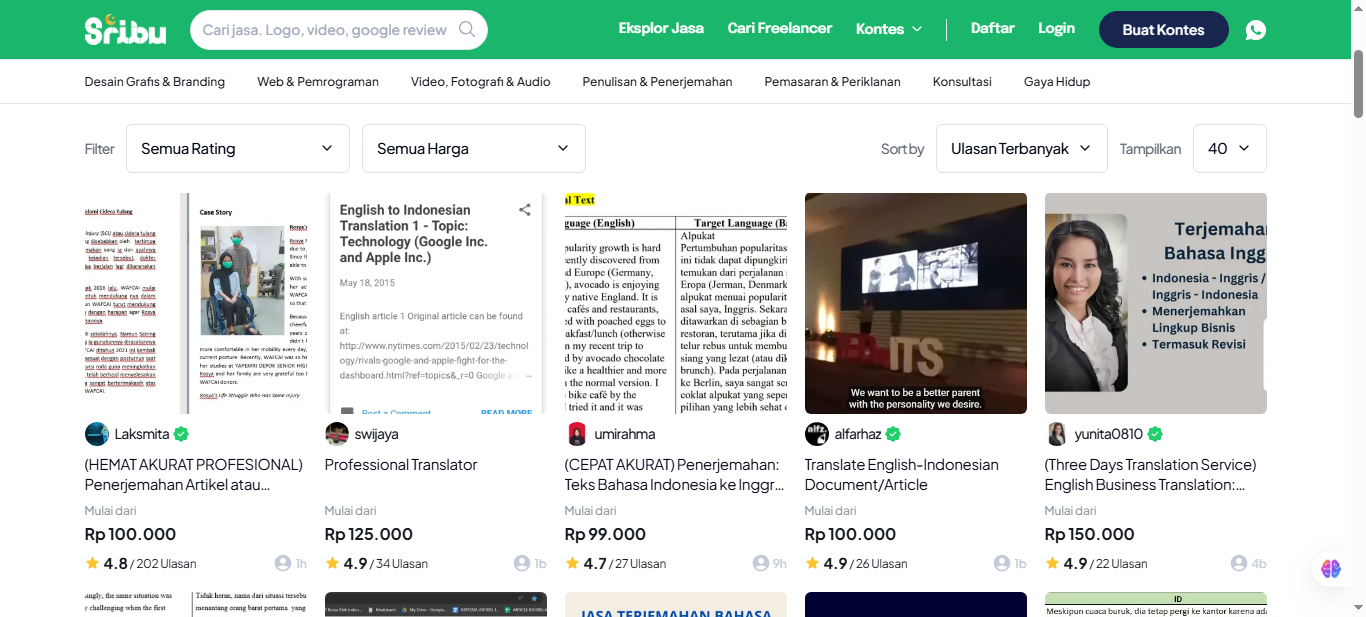Click the star icon beside 4.9 / 34 Ulasan

332,563
